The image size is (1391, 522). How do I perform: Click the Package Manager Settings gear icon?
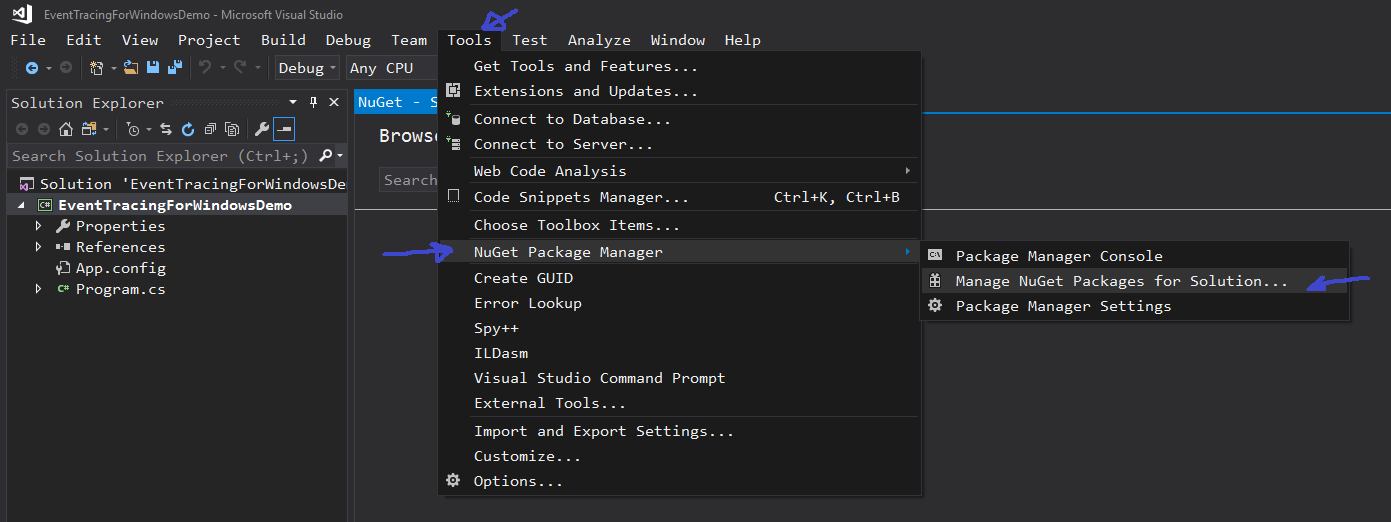(x=935, y=306)
